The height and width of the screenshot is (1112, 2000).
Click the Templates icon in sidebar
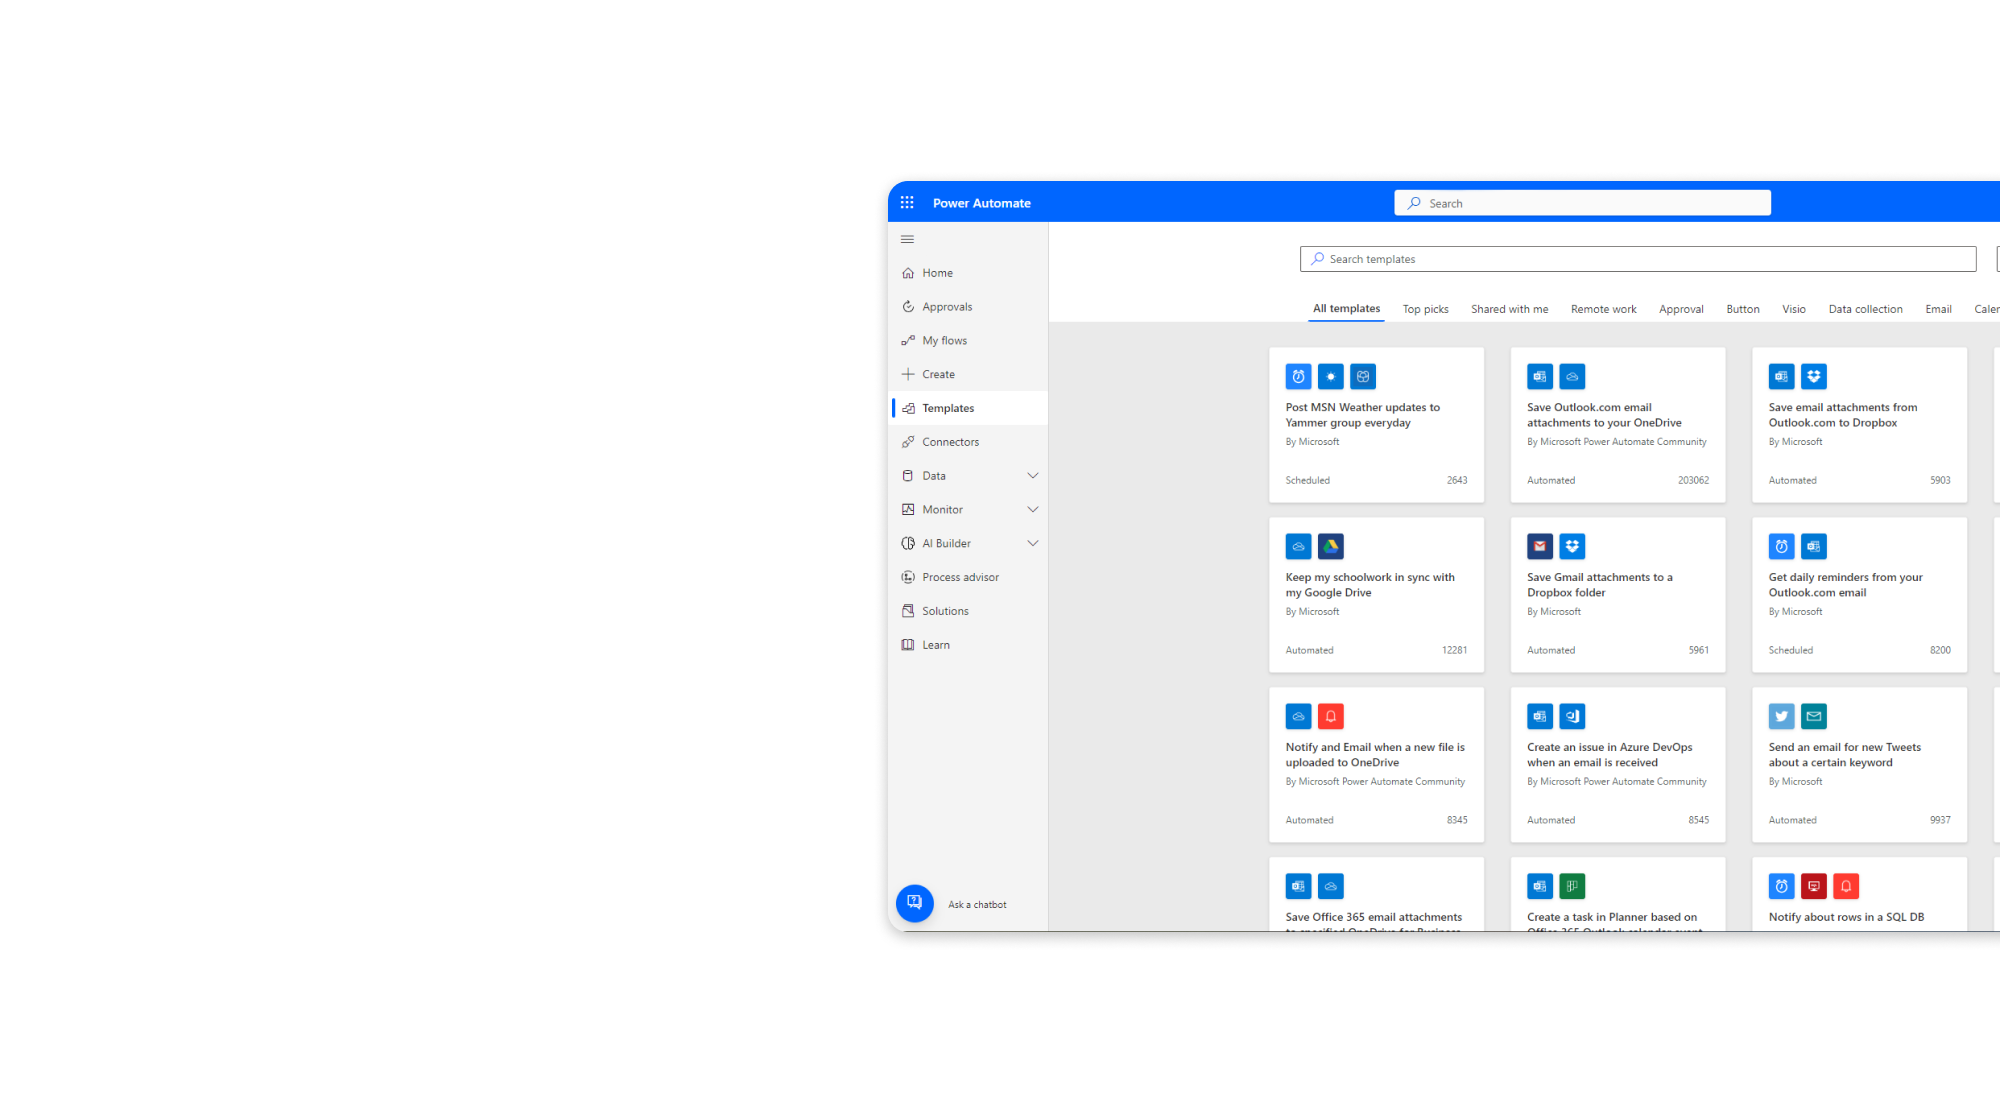click(x=908, y=408)
